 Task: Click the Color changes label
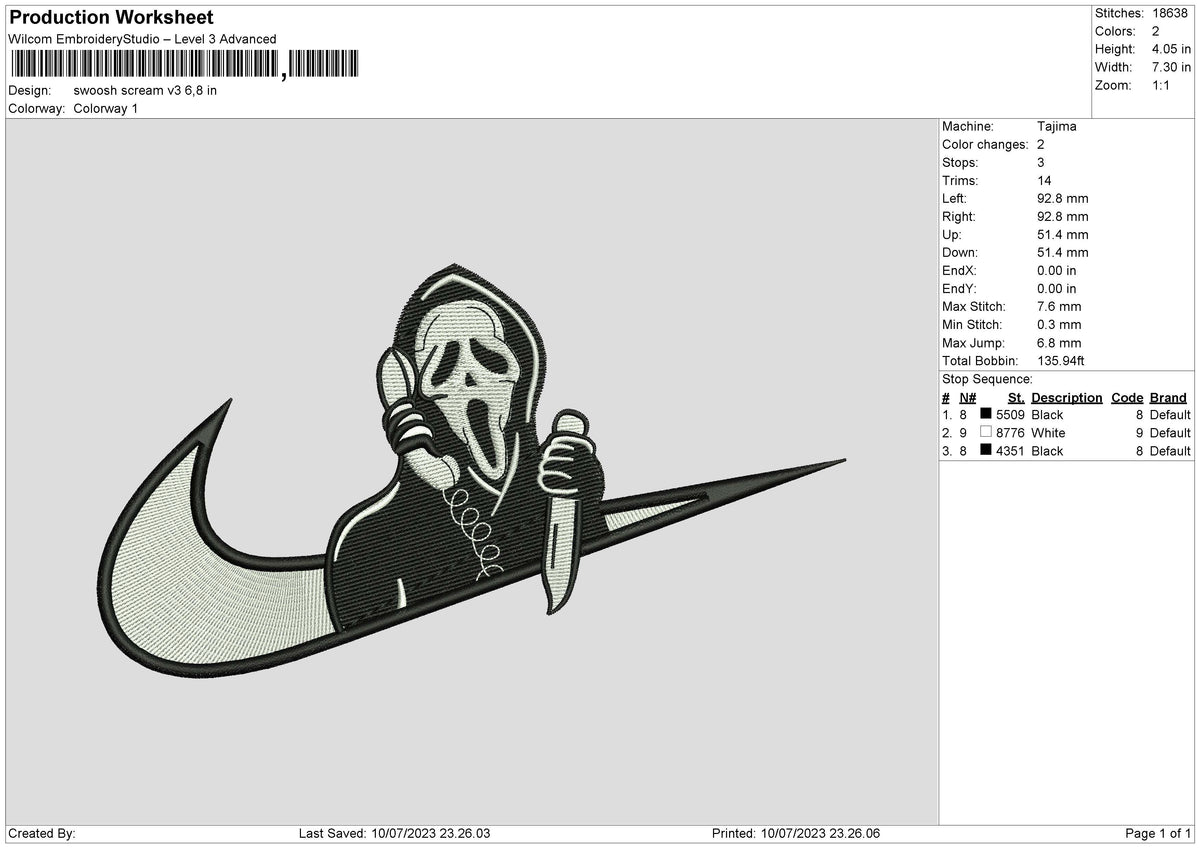point(985,145)
